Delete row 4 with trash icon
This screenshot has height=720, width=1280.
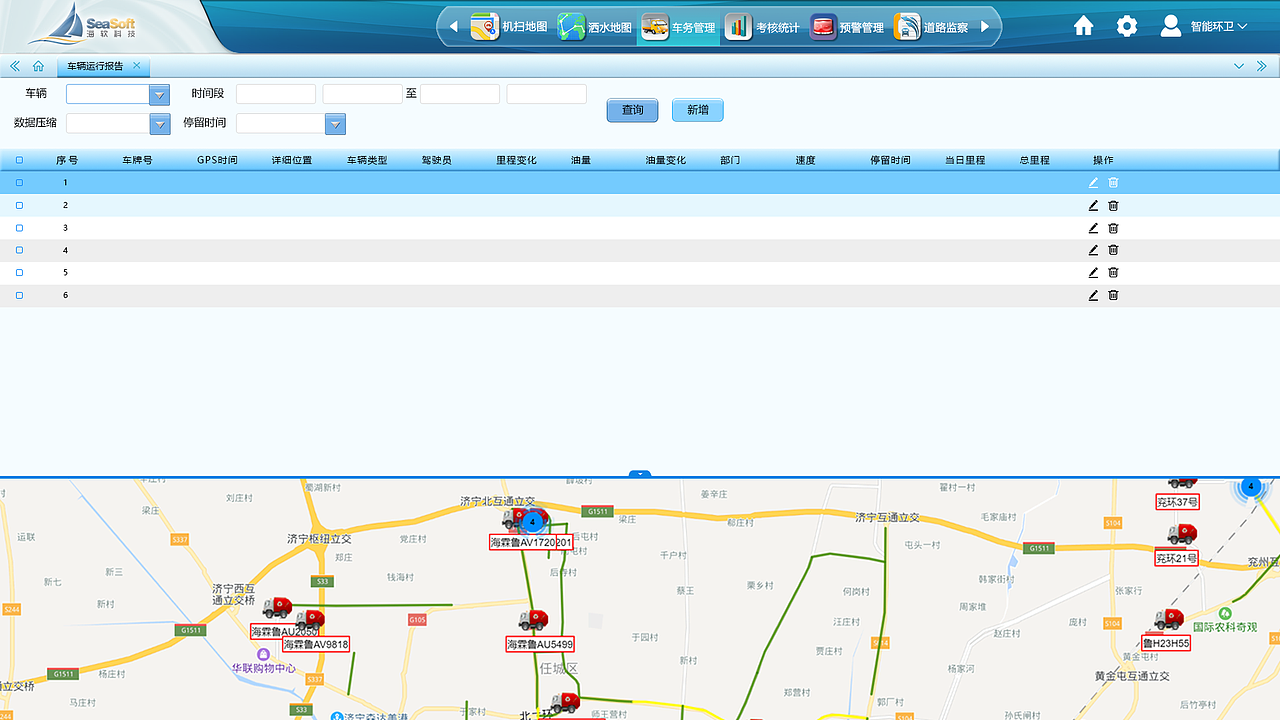point(1113,250)
